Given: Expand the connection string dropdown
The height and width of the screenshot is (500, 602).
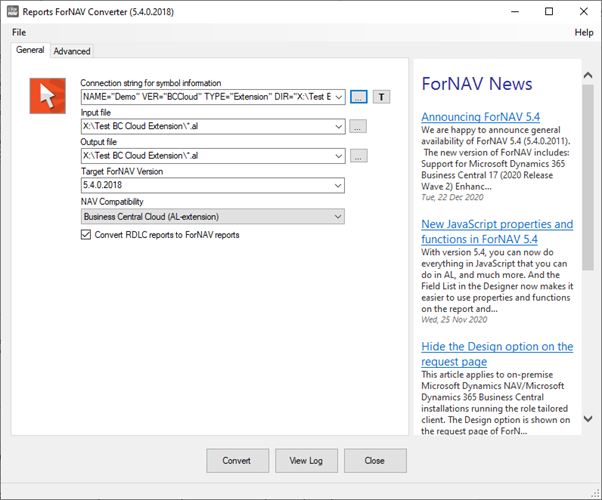Looking at the screenshot, I should [338, 97].
